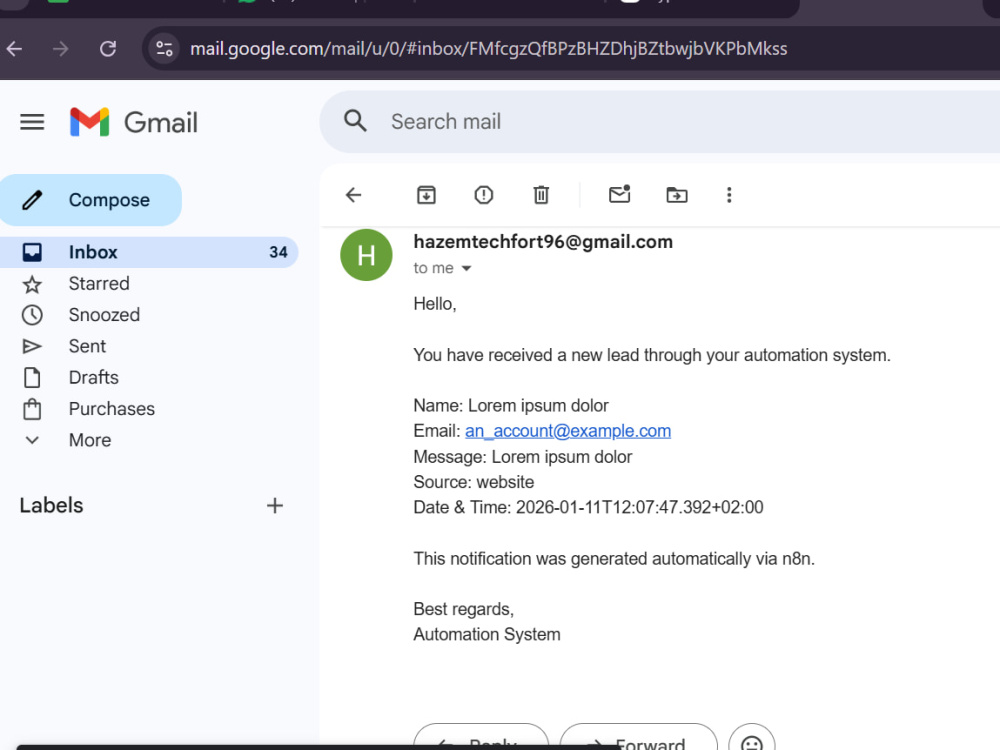Click the Date & Time line

tap(588, 508)
